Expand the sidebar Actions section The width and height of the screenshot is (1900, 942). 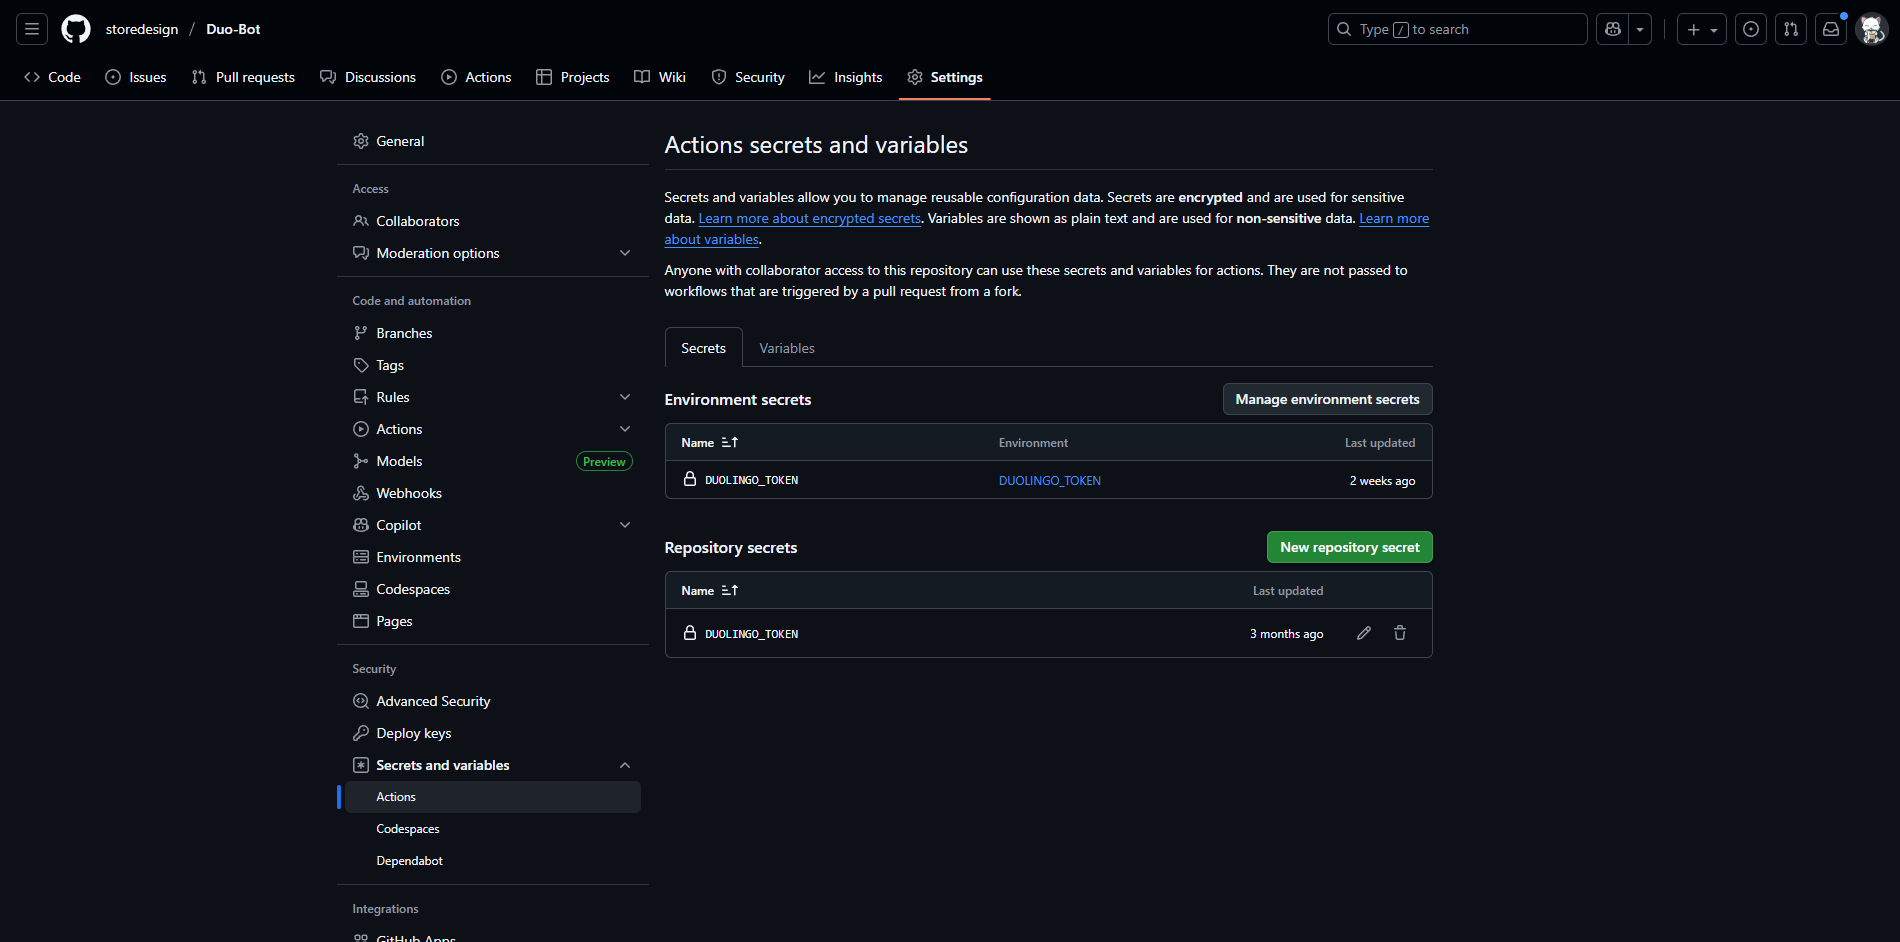tap(493, 429)
